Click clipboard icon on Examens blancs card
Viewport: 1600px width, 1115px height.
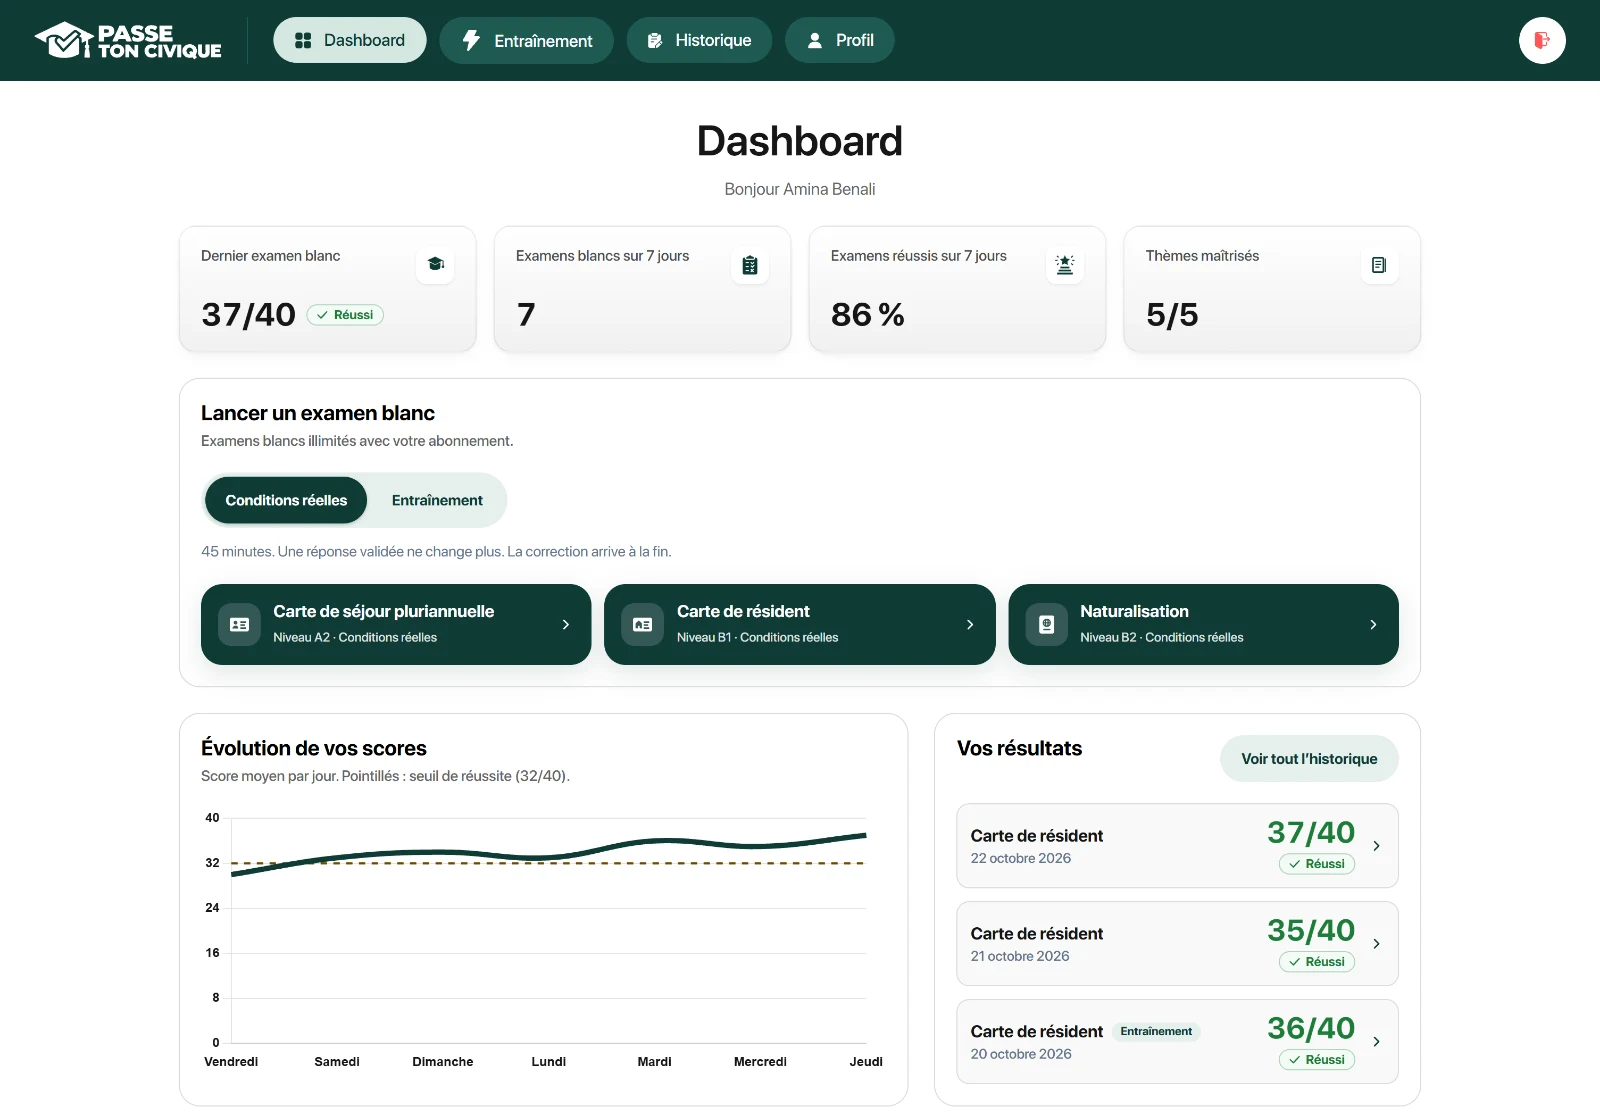pyautogui.click(x=750, y=265)
